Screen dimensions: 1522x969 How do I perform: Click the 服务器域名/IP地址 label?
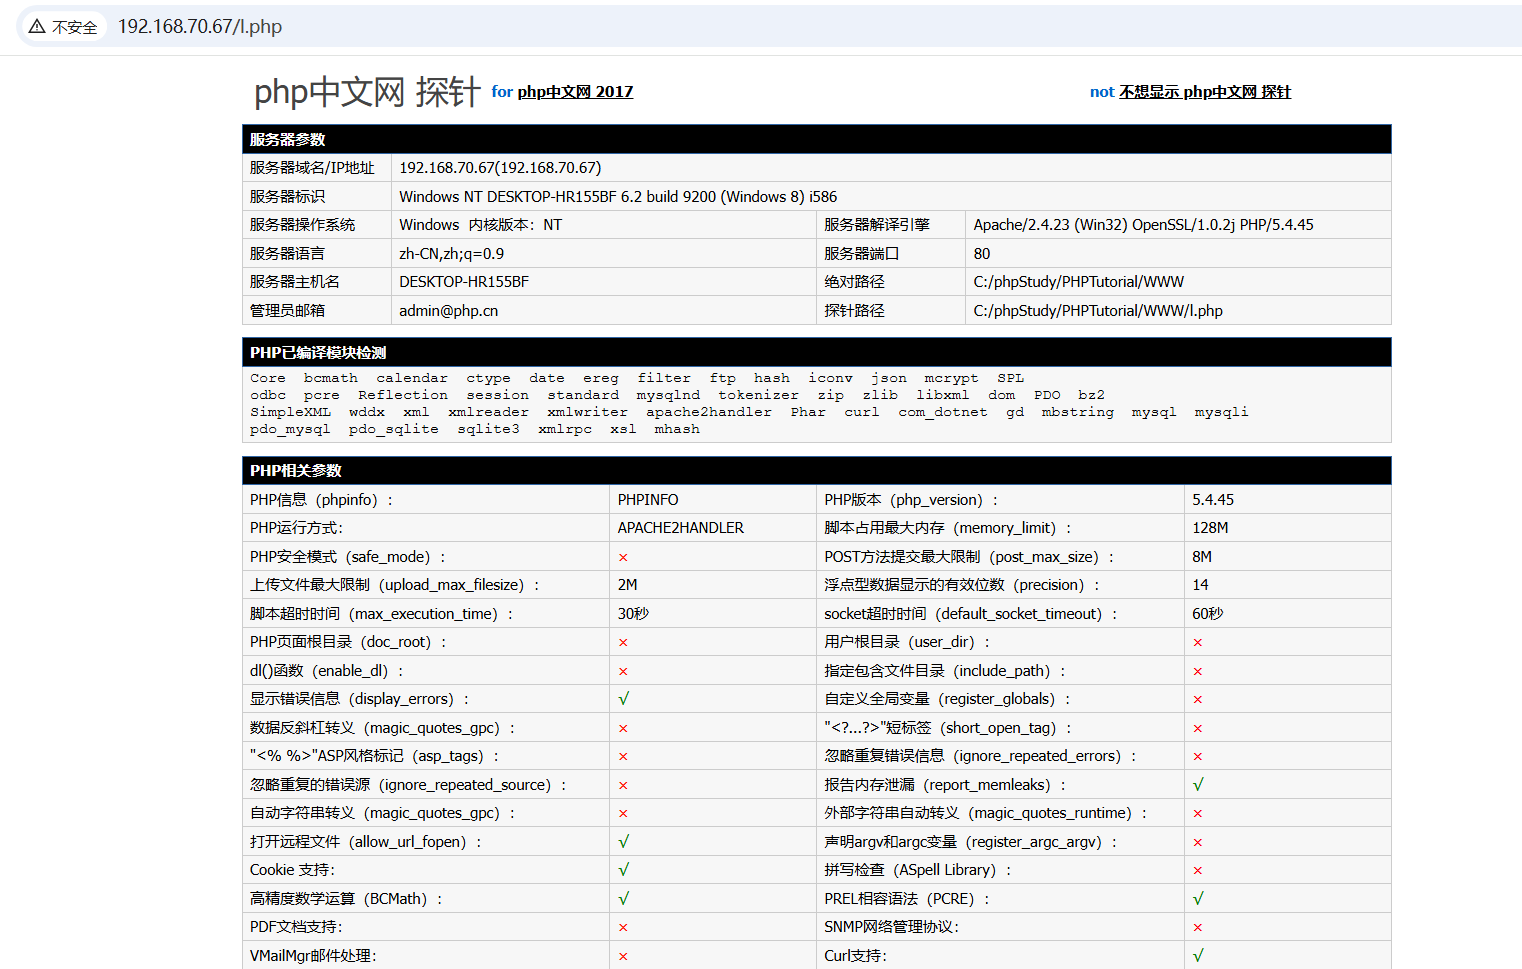coord(312,168)
